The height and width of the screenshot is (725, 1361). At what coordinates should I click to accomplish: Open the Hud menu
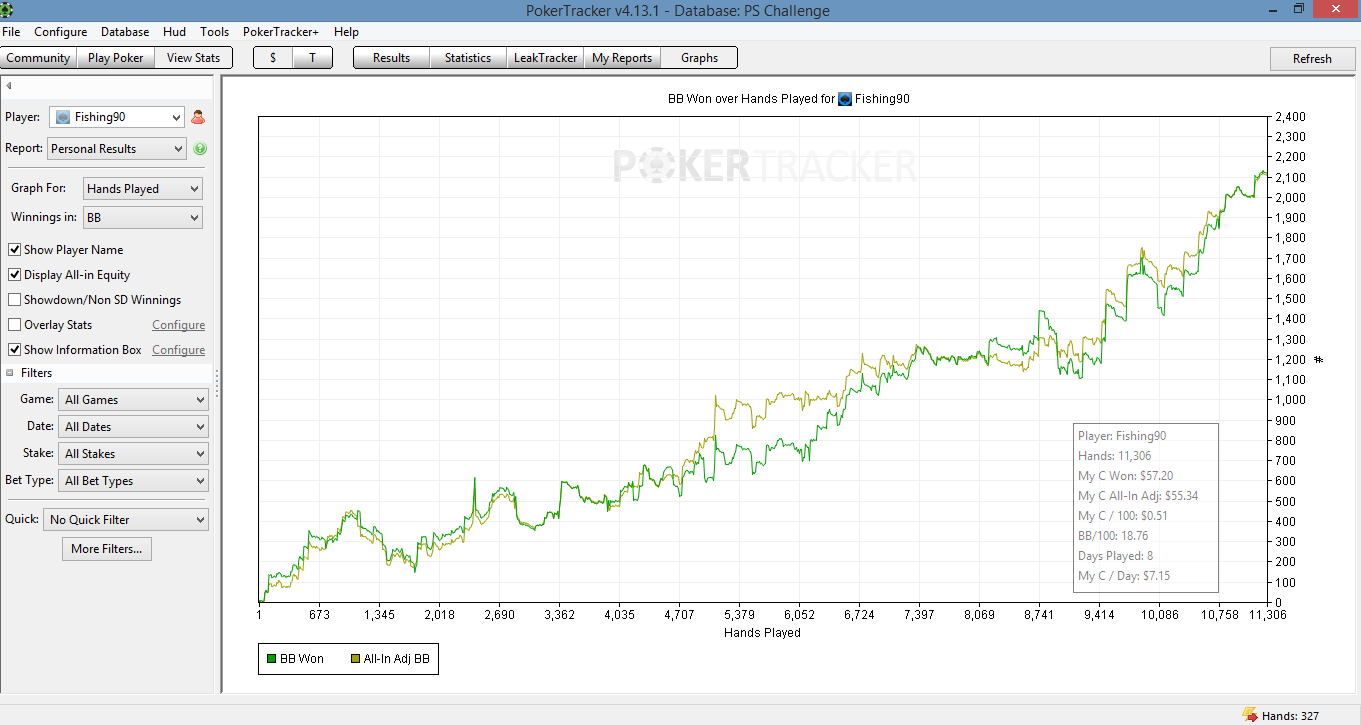tap(174, 32)
